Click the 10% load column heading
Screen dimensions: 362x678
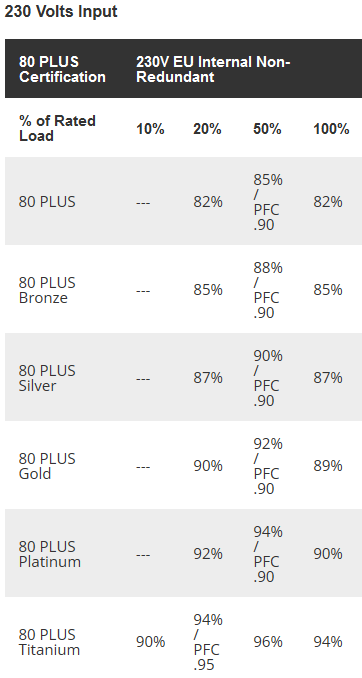(x=151, y=129)
